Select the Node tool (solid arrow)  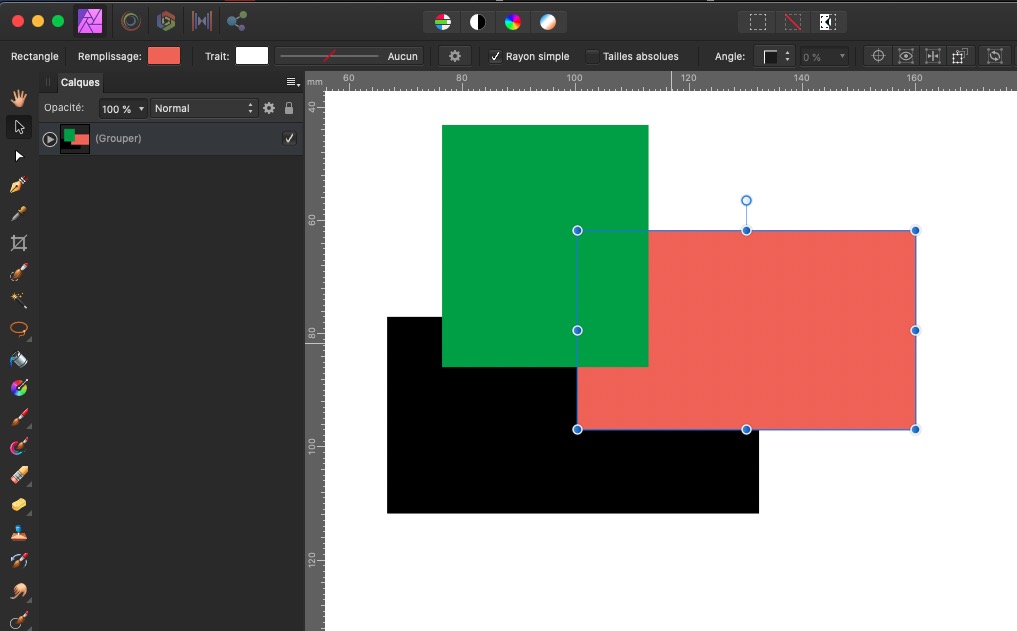[x=19, y=156]
